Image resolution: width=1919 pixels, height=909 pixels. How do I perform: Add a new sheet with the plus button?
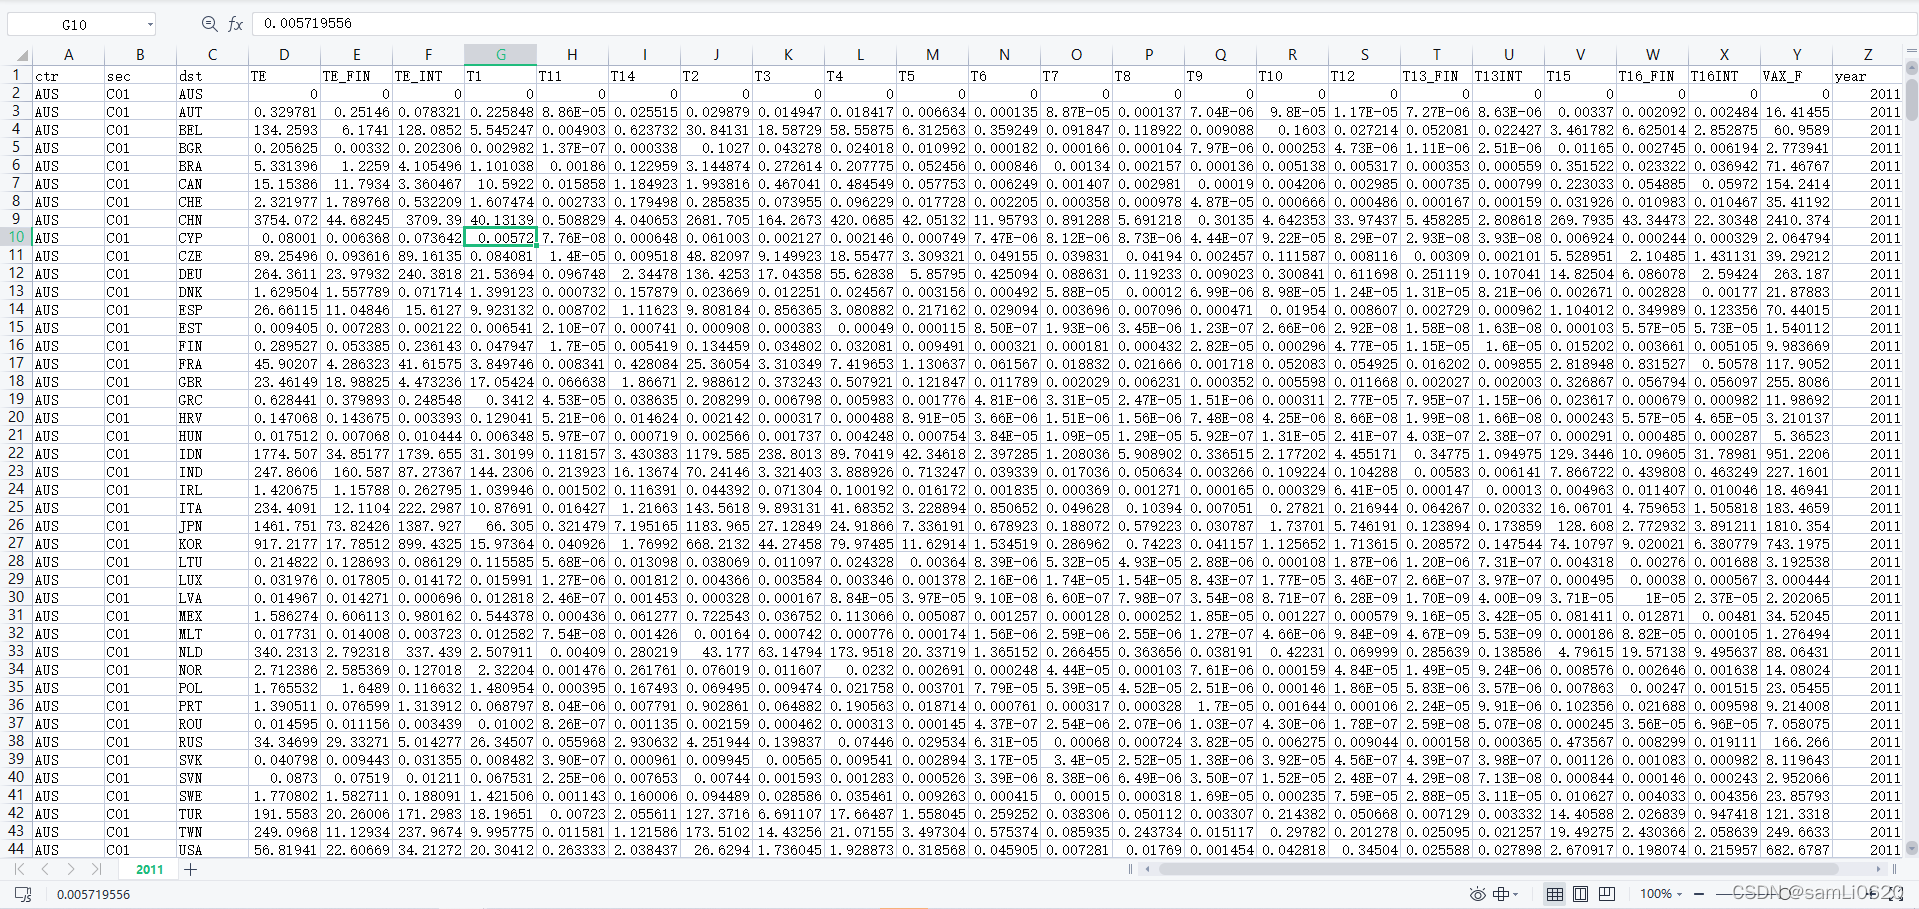pyautogui.click(x=190, y=869)
